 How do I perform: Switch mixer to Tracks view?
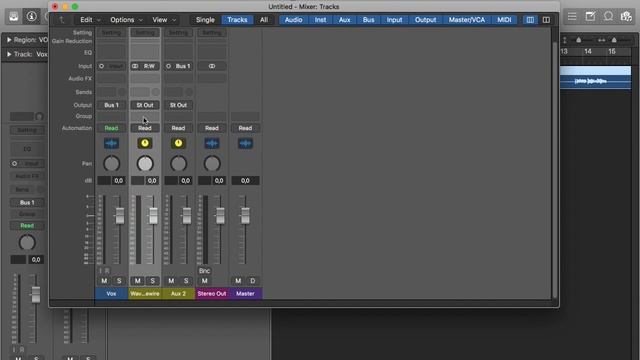point(237,20)
